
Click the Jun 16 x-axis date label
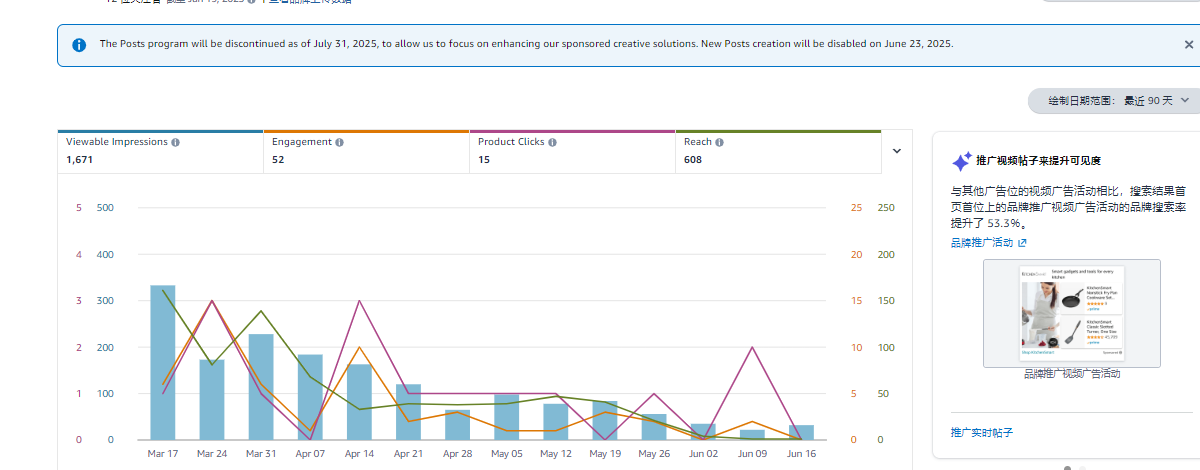pyautogui.click(x=801, y=453)
